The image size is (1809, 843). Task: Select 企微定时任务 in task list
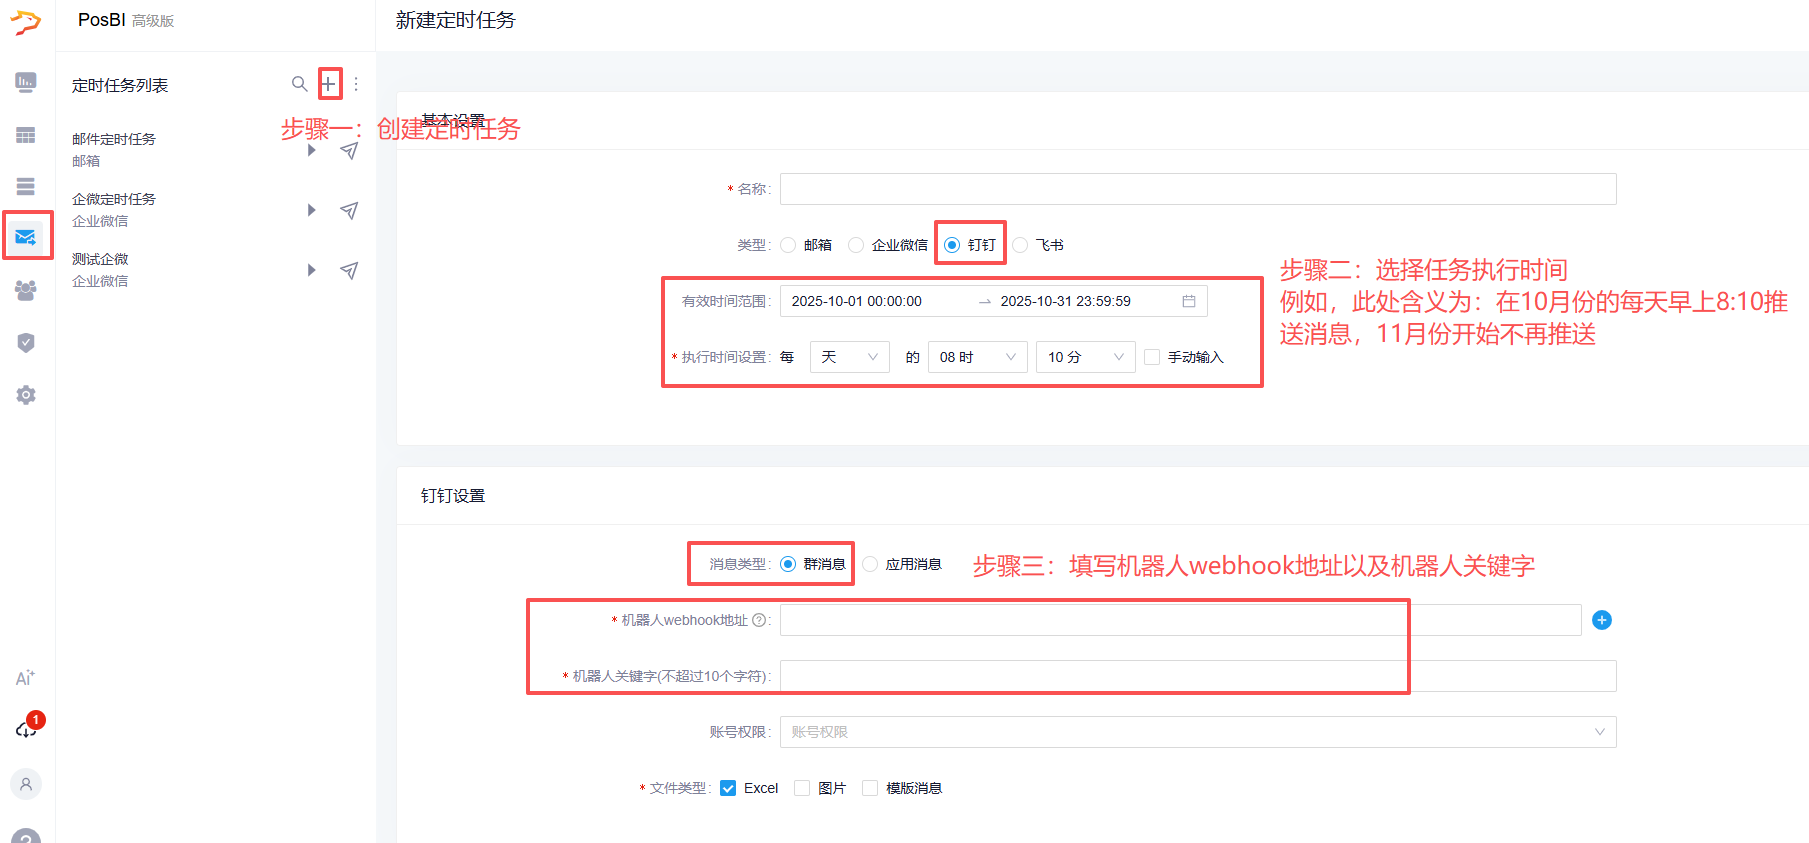pyautogui.click(x=114, y=199)
